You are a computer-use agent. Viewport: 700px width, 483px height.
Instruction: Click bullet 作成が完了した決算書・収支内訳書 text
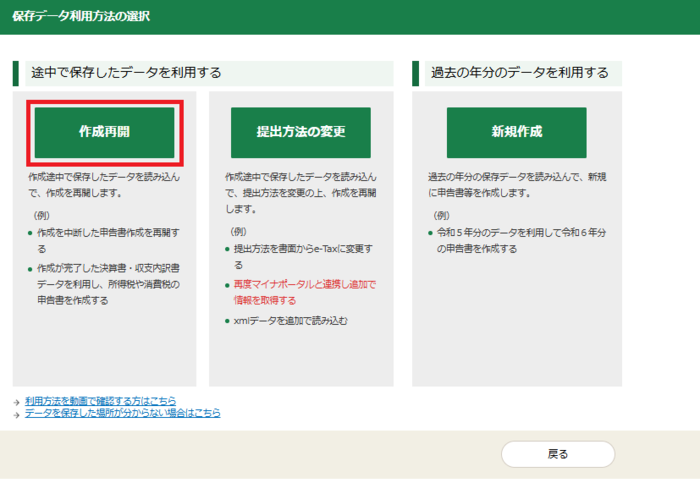point(108,284)
